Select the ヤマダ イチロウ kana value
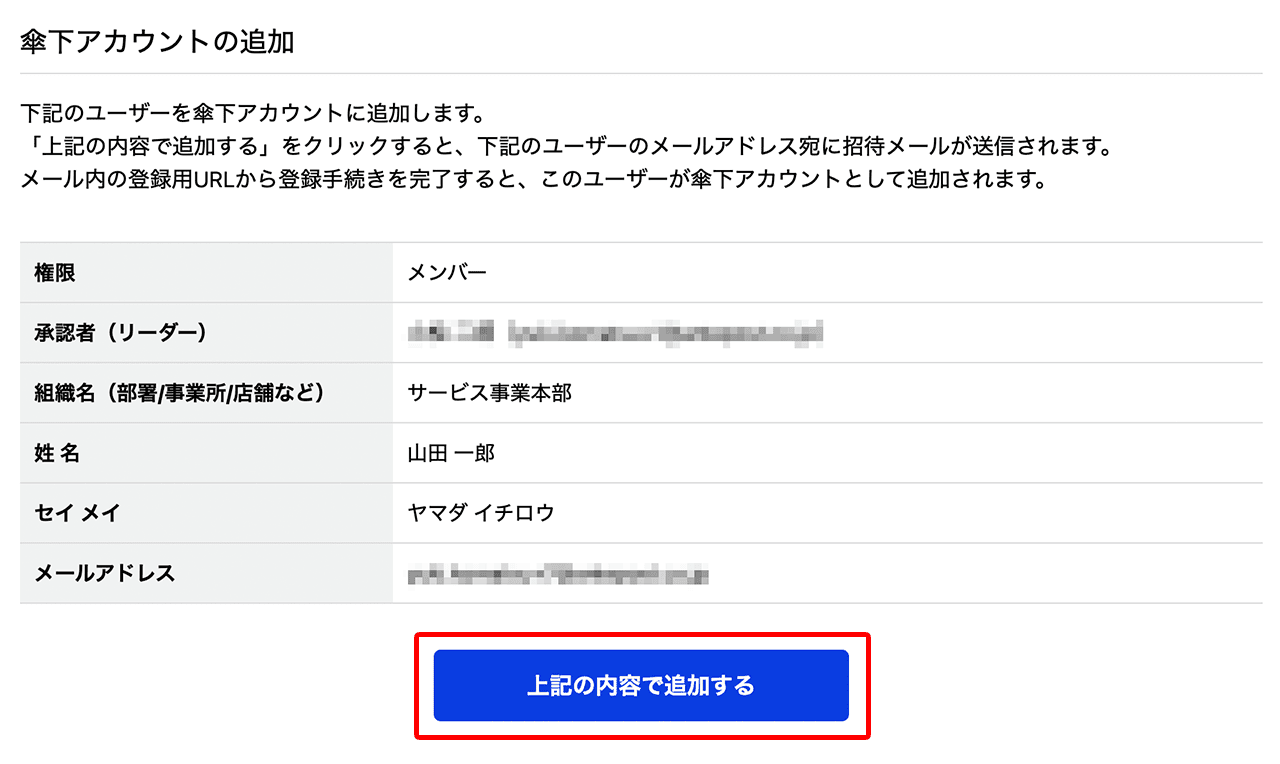 [481, 513]
